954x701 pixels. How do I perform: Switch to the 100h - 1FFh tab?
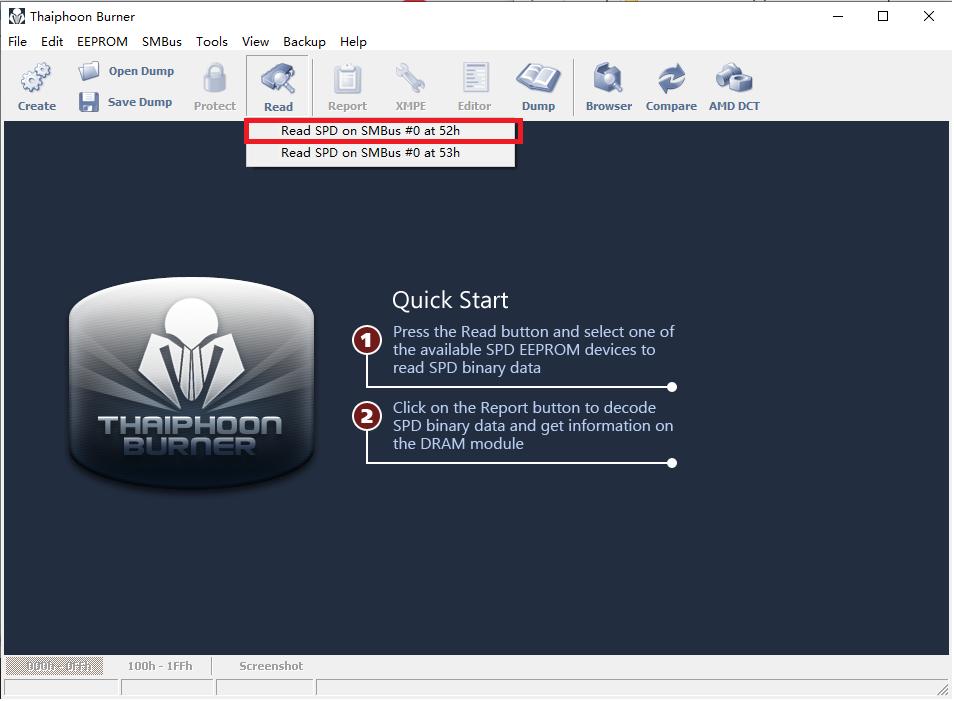[160, 666]
